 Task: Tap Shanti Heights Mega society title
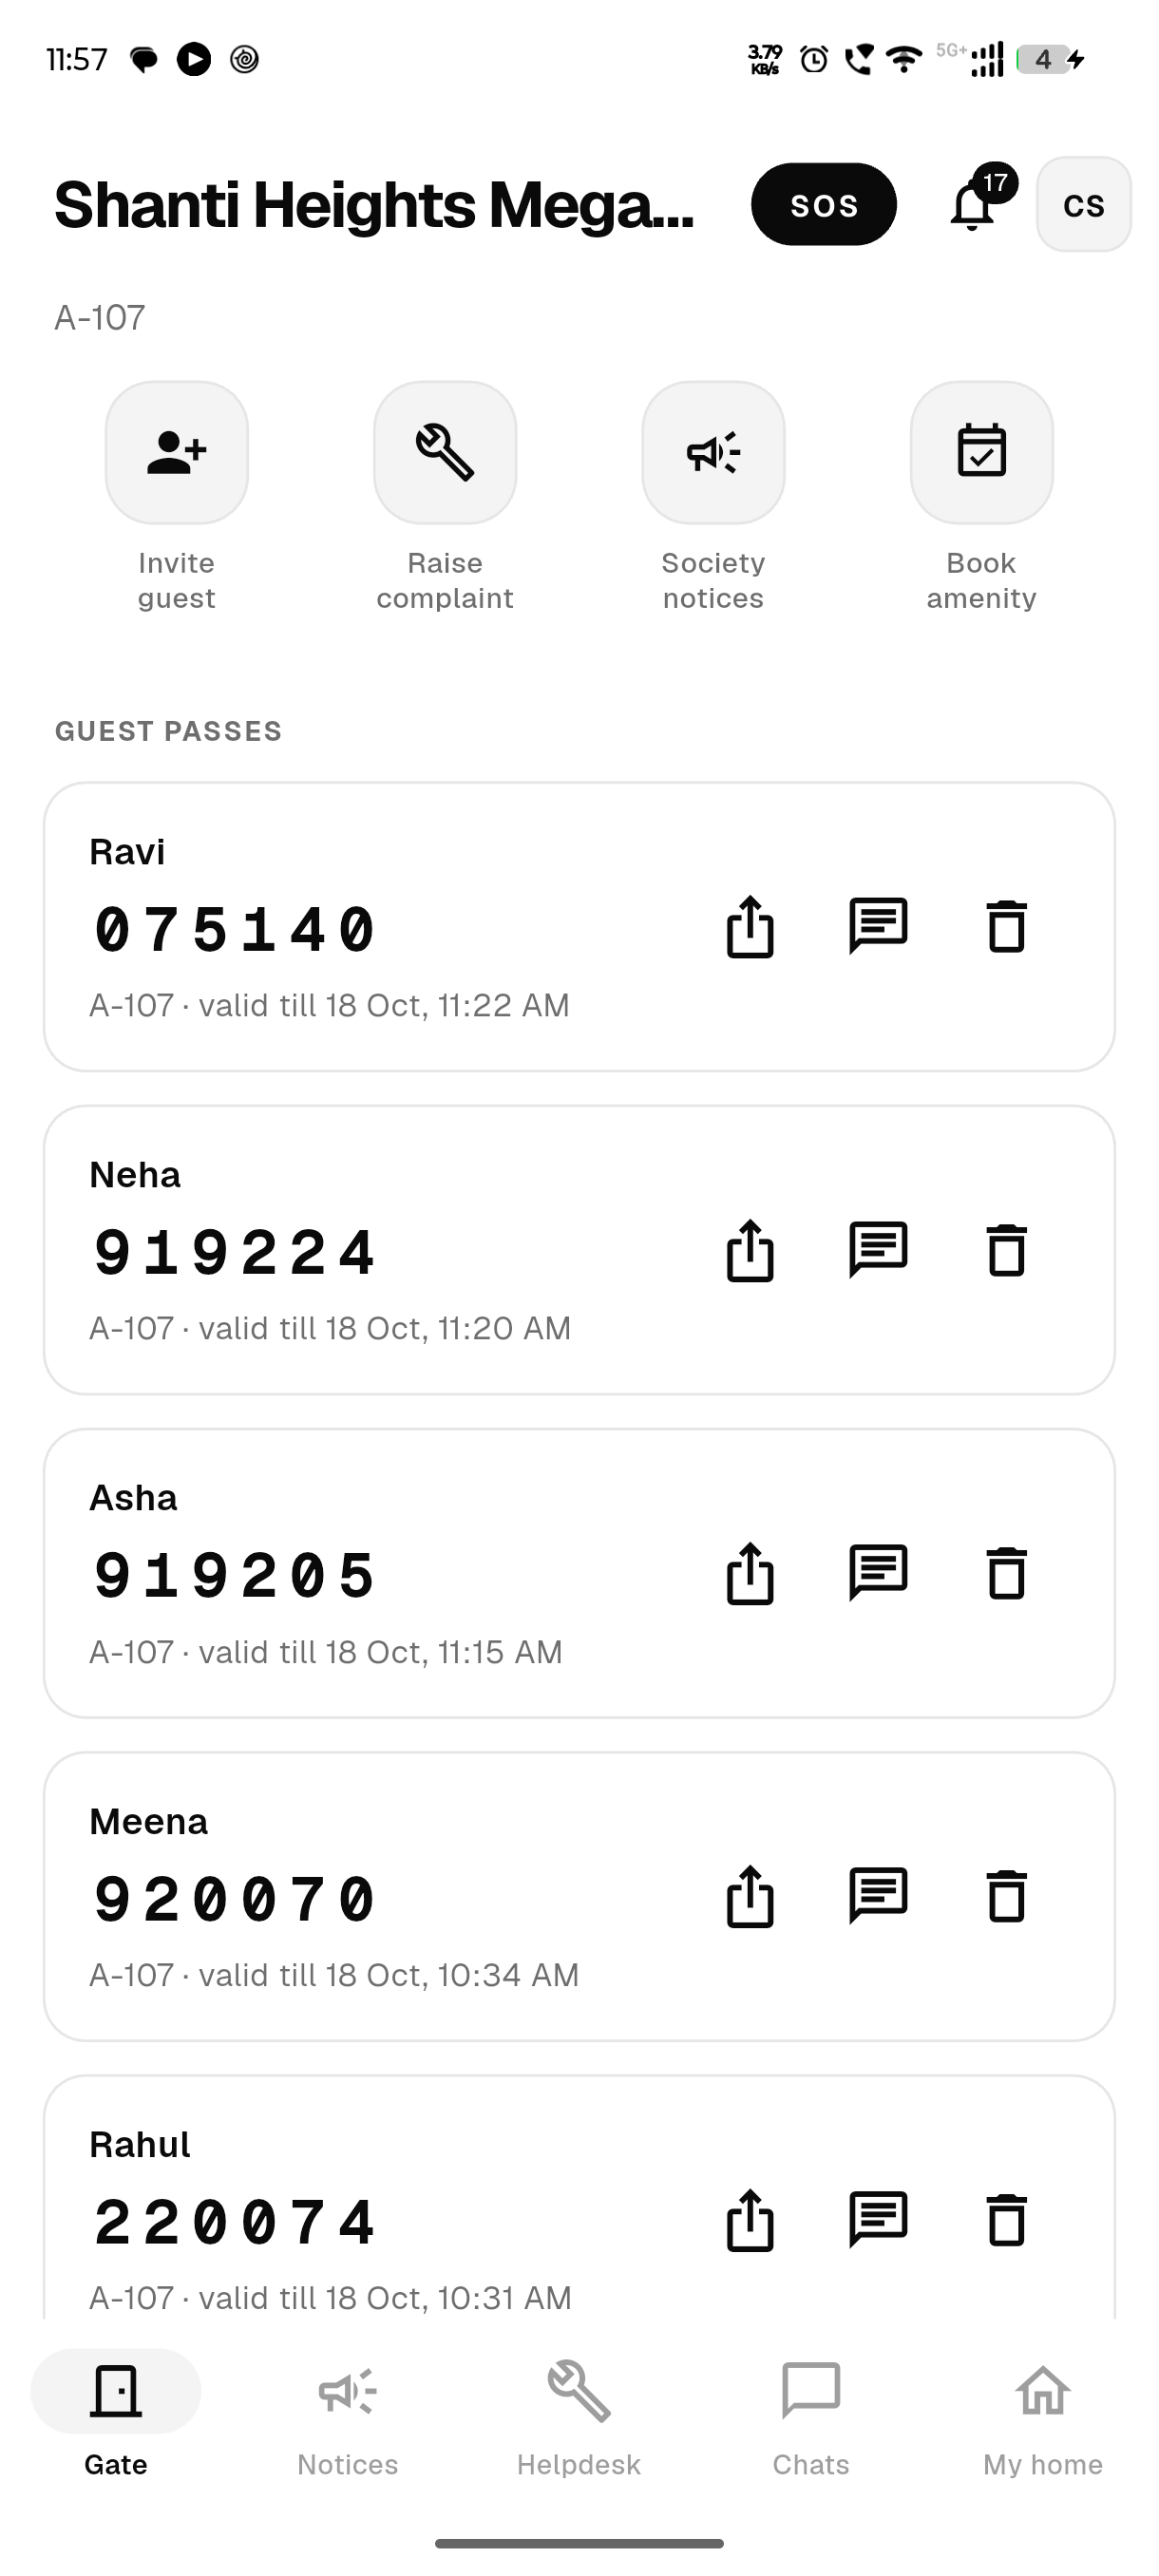[374, 205]
